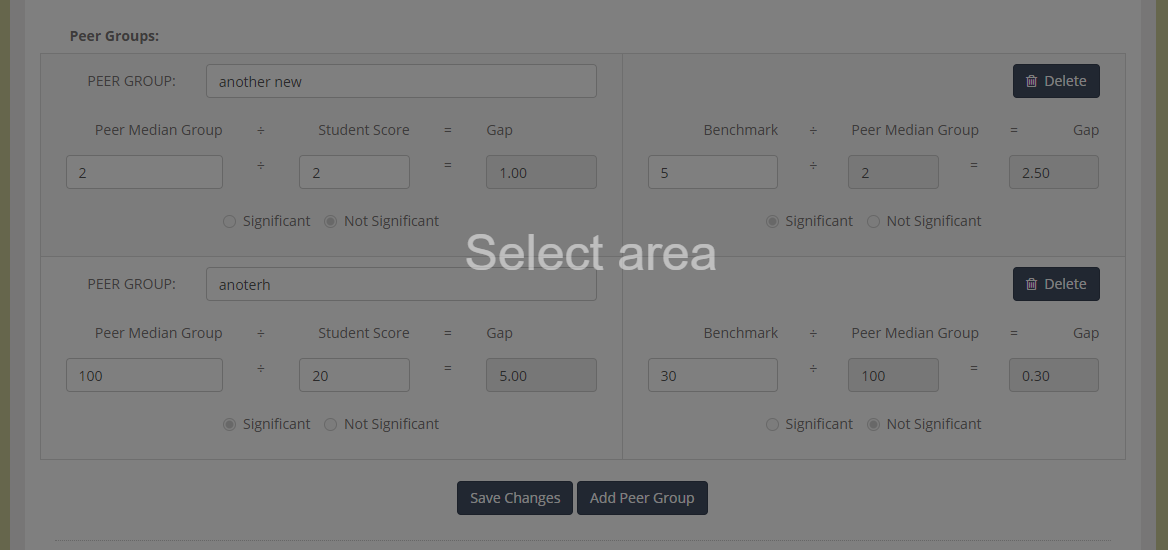Click Benchmark field showing 5
Screen dimensions: 1168x550
click(713, 172)
